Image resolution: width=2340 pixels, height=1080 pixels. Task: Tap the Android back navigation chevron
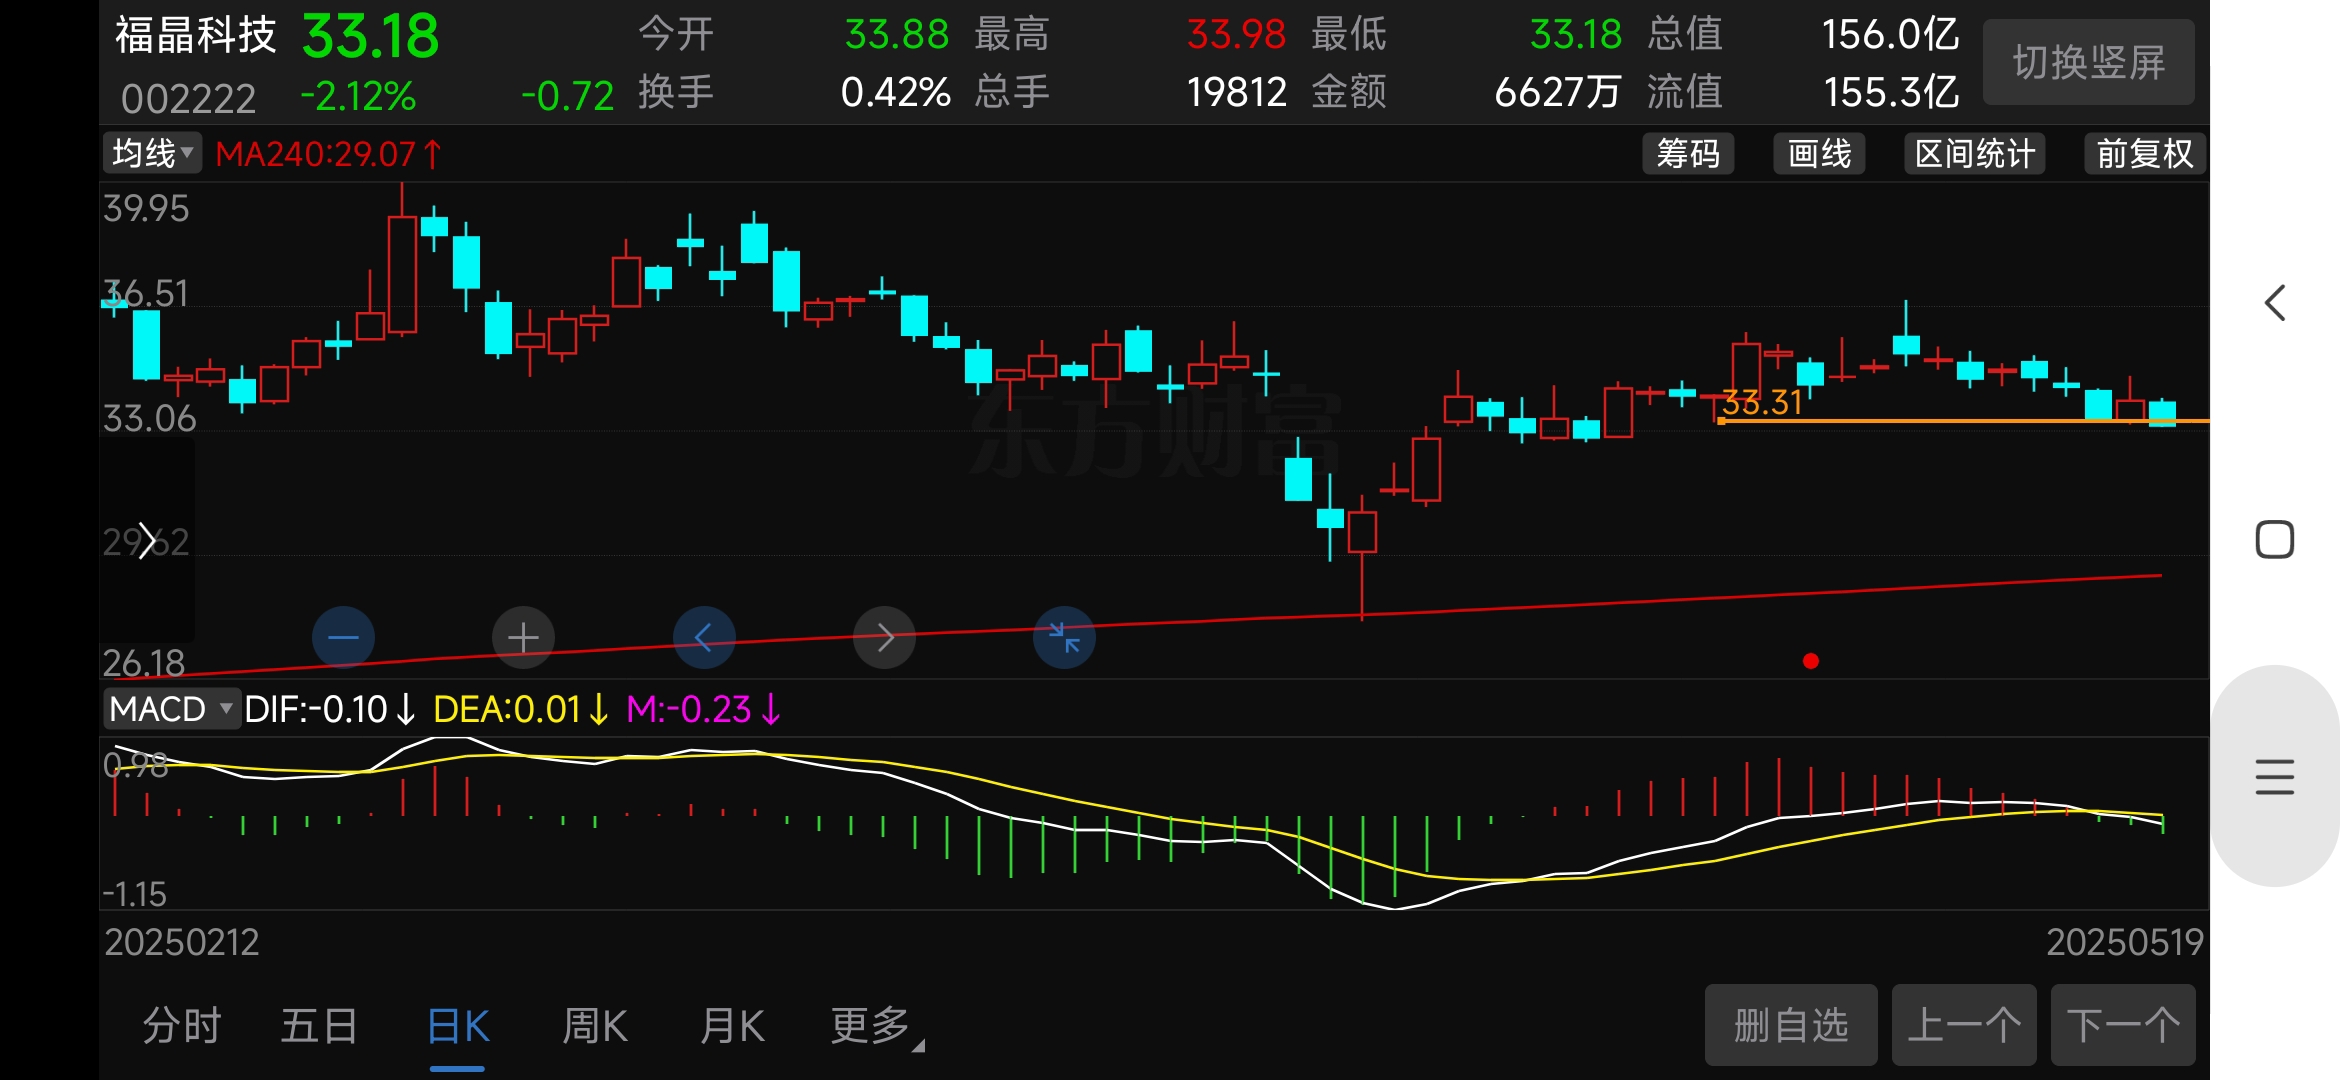tap(2274, 302)
